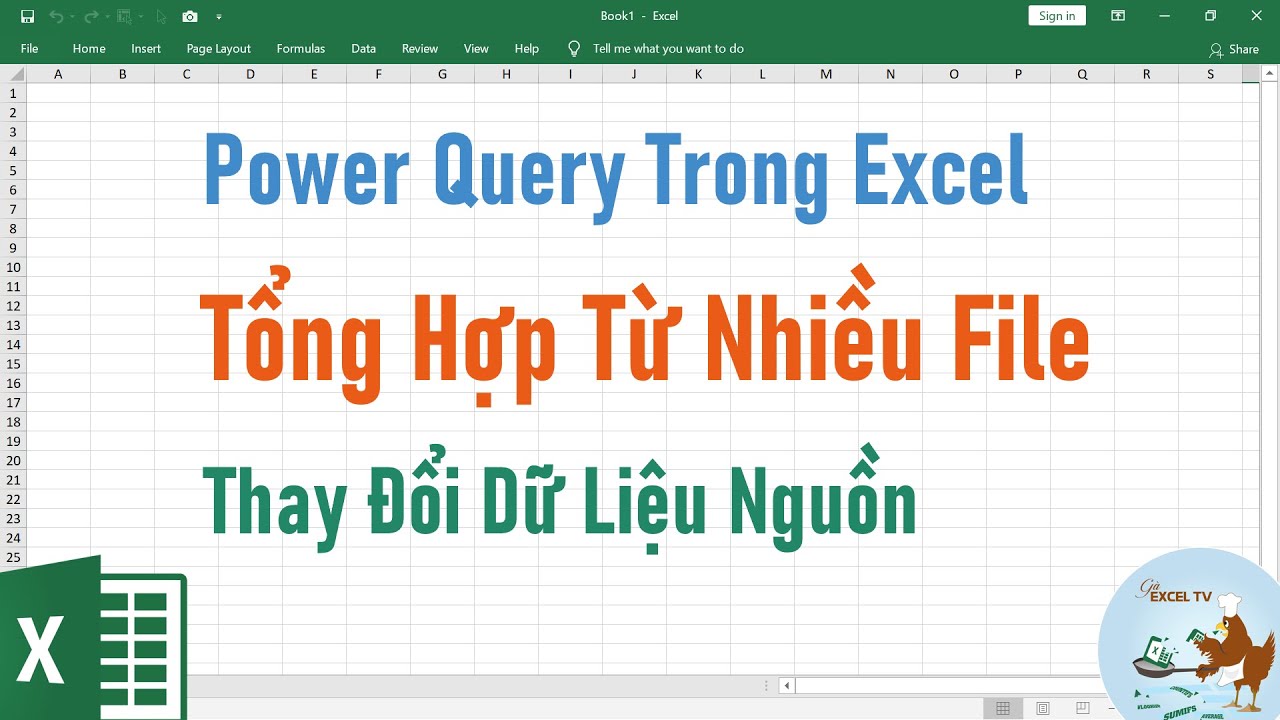Click the Sign in button
Screen dimensions: 1280x720
(x=1057, y=16)
